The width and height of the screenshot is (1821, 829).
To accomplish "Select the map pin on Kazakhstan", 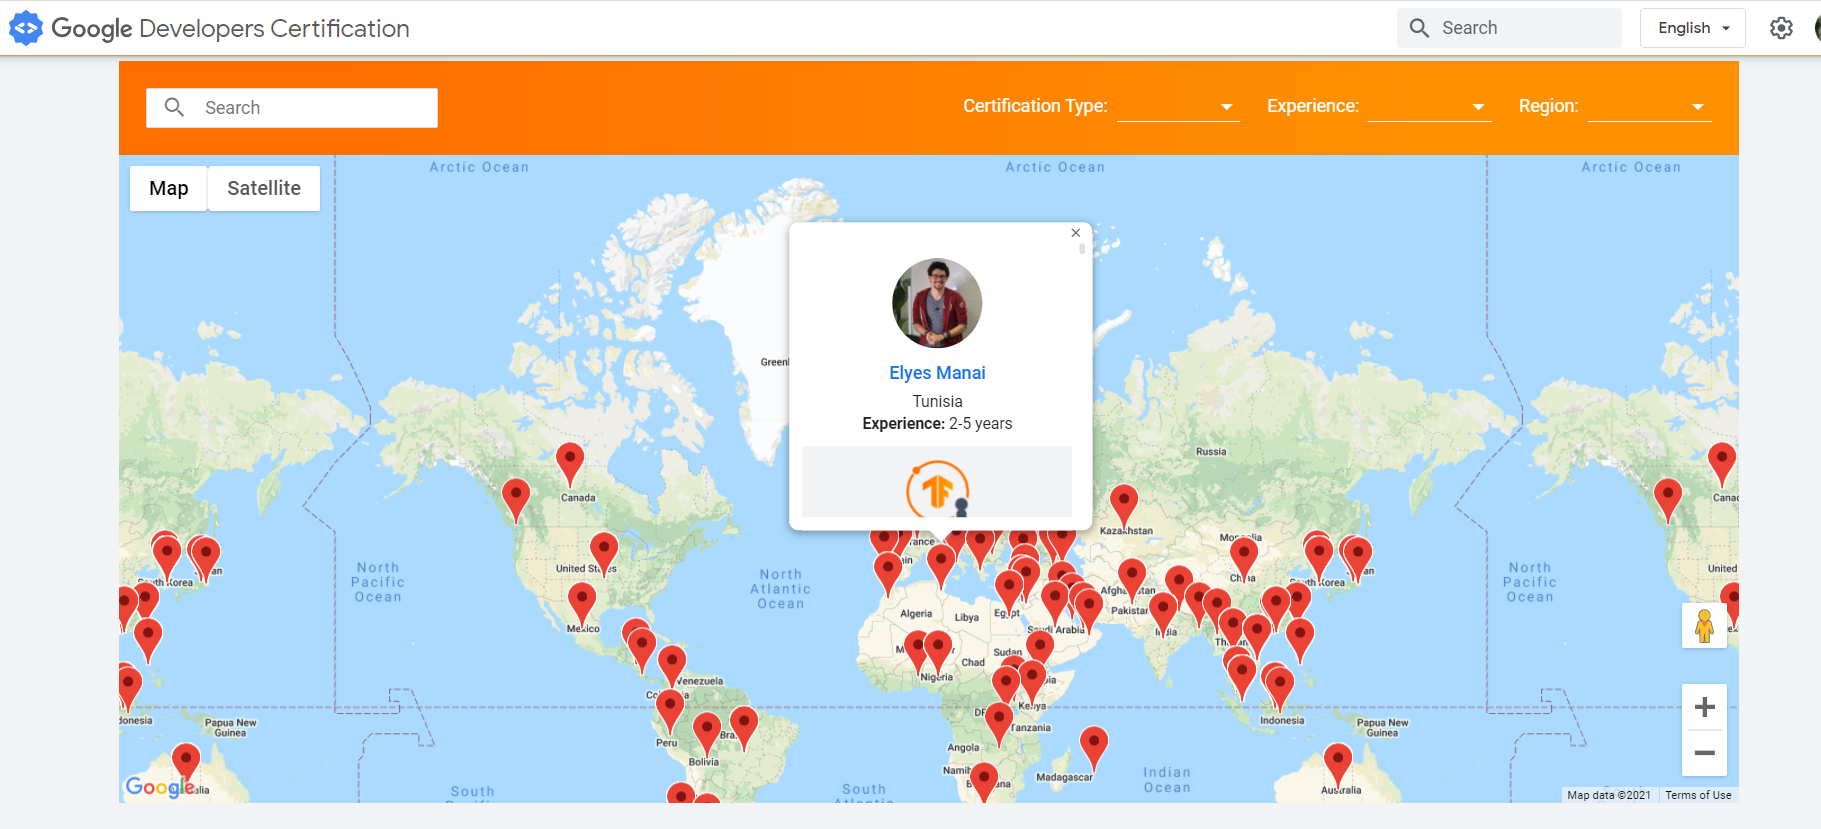I will pos(1124,507).
